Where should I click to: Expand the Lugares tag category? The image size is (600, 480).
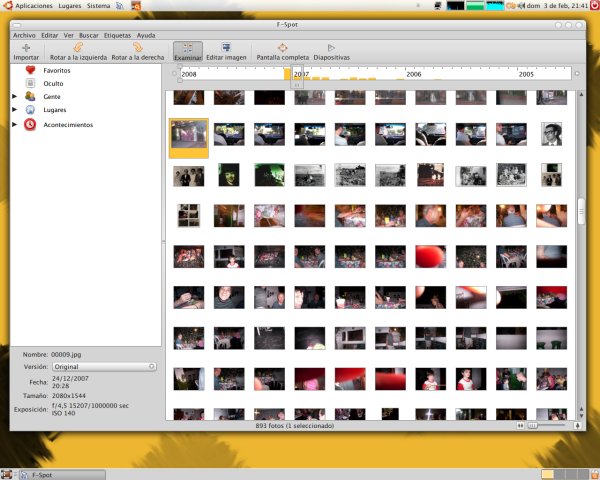15,110
